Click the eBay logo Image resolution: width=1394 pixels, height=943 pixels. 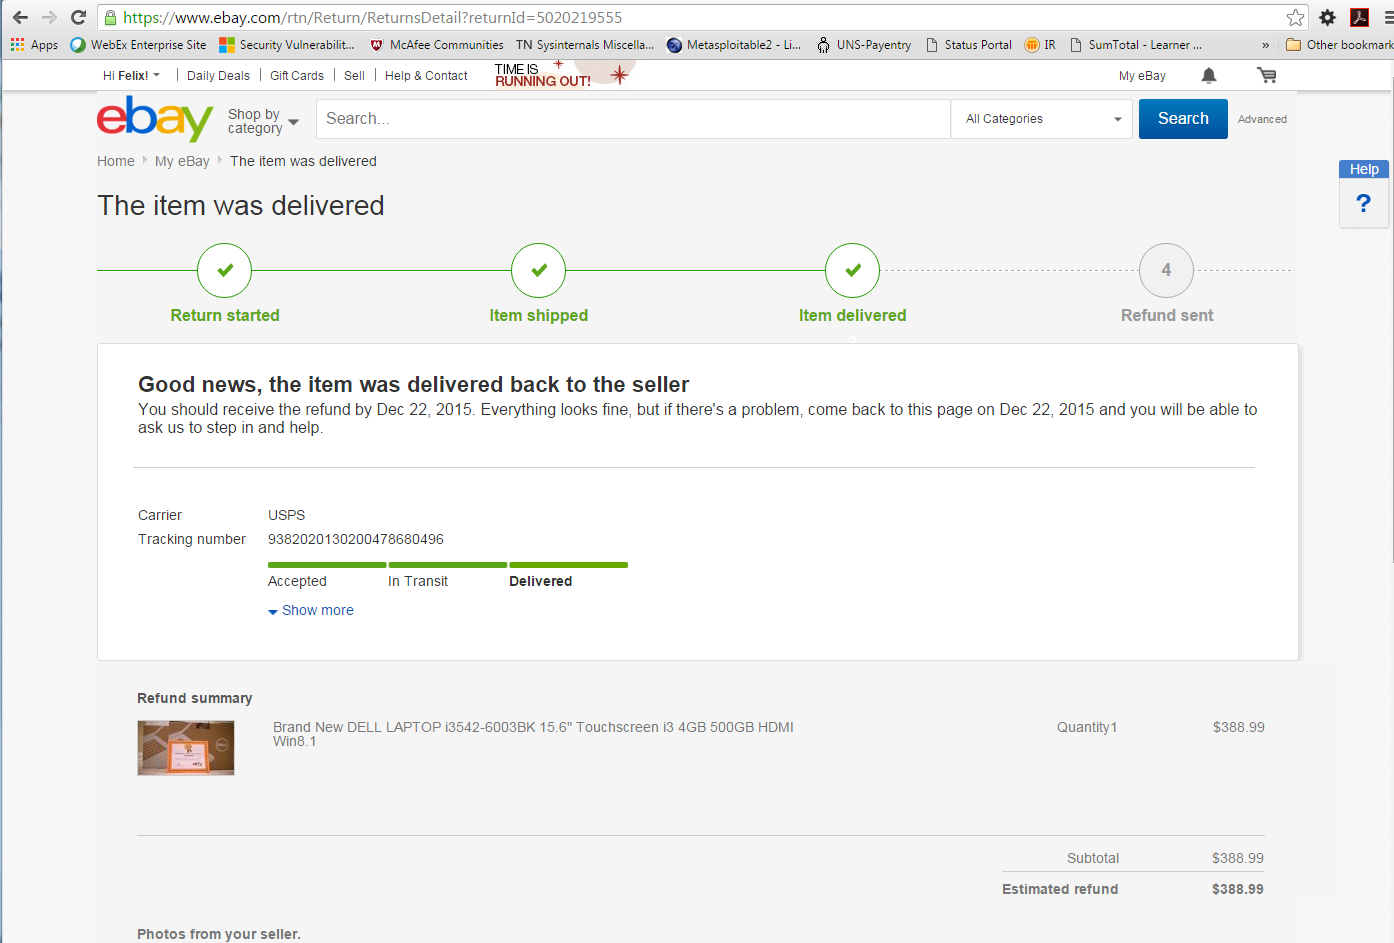point(155,118)
